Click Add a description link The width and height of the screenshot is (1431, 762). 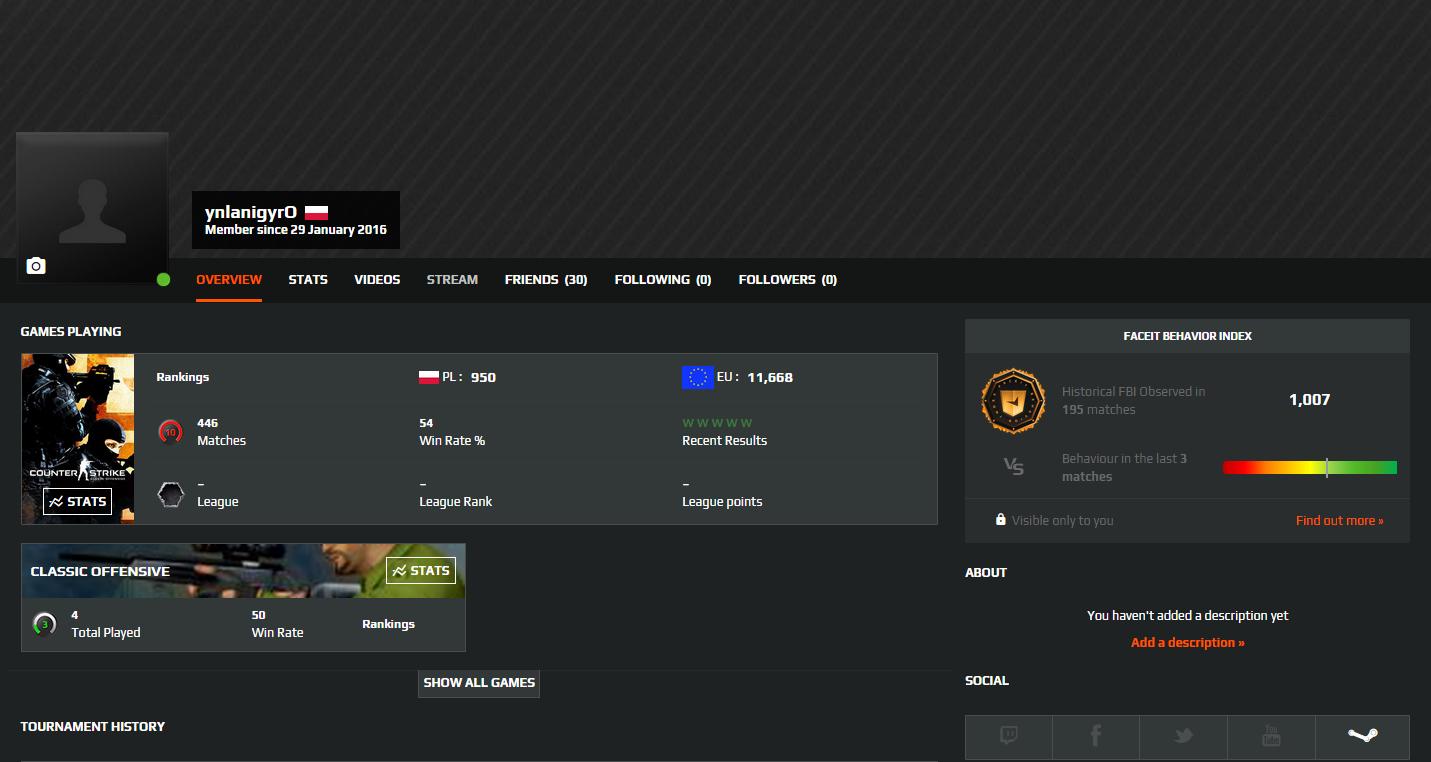[1187, 643]
